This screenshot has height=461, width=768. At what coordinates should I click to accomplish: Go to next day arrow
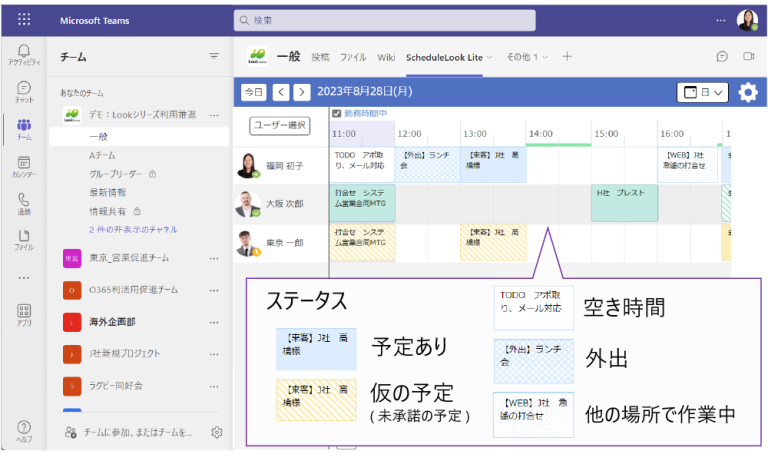[302, 92]
